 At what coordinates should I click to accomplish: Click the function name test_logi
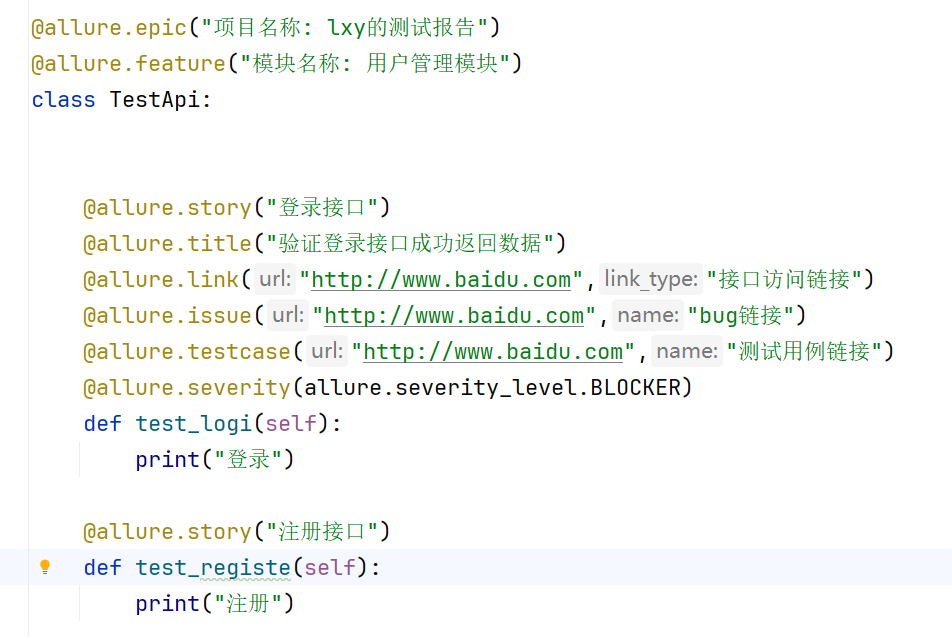click(x=193, y=423)
